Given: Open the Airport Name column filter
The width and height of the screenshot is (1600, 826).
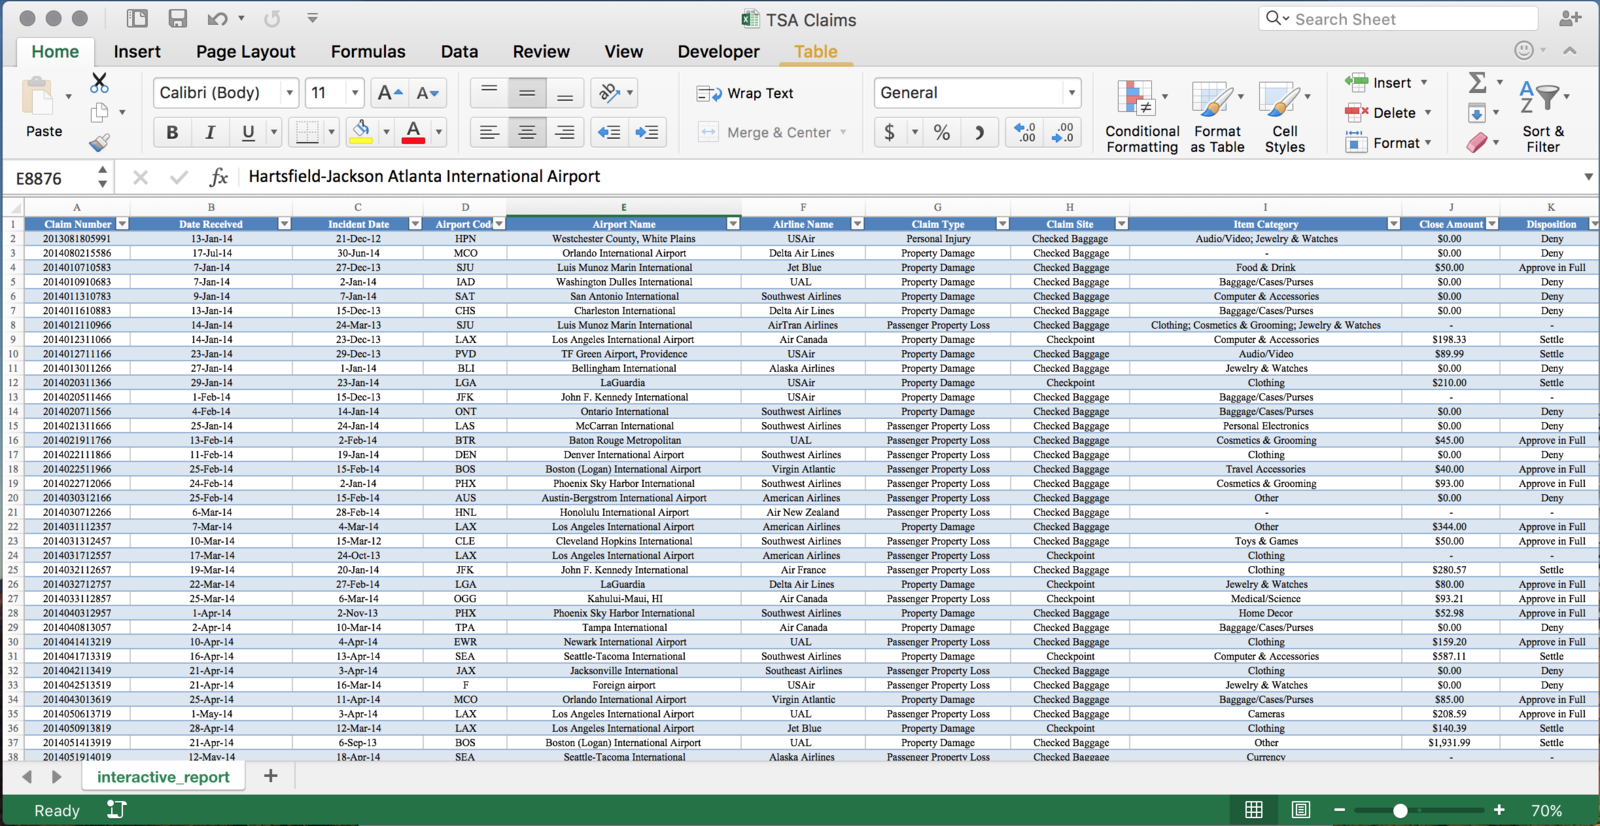Looking at the screenshot, I should pos(733,224).
